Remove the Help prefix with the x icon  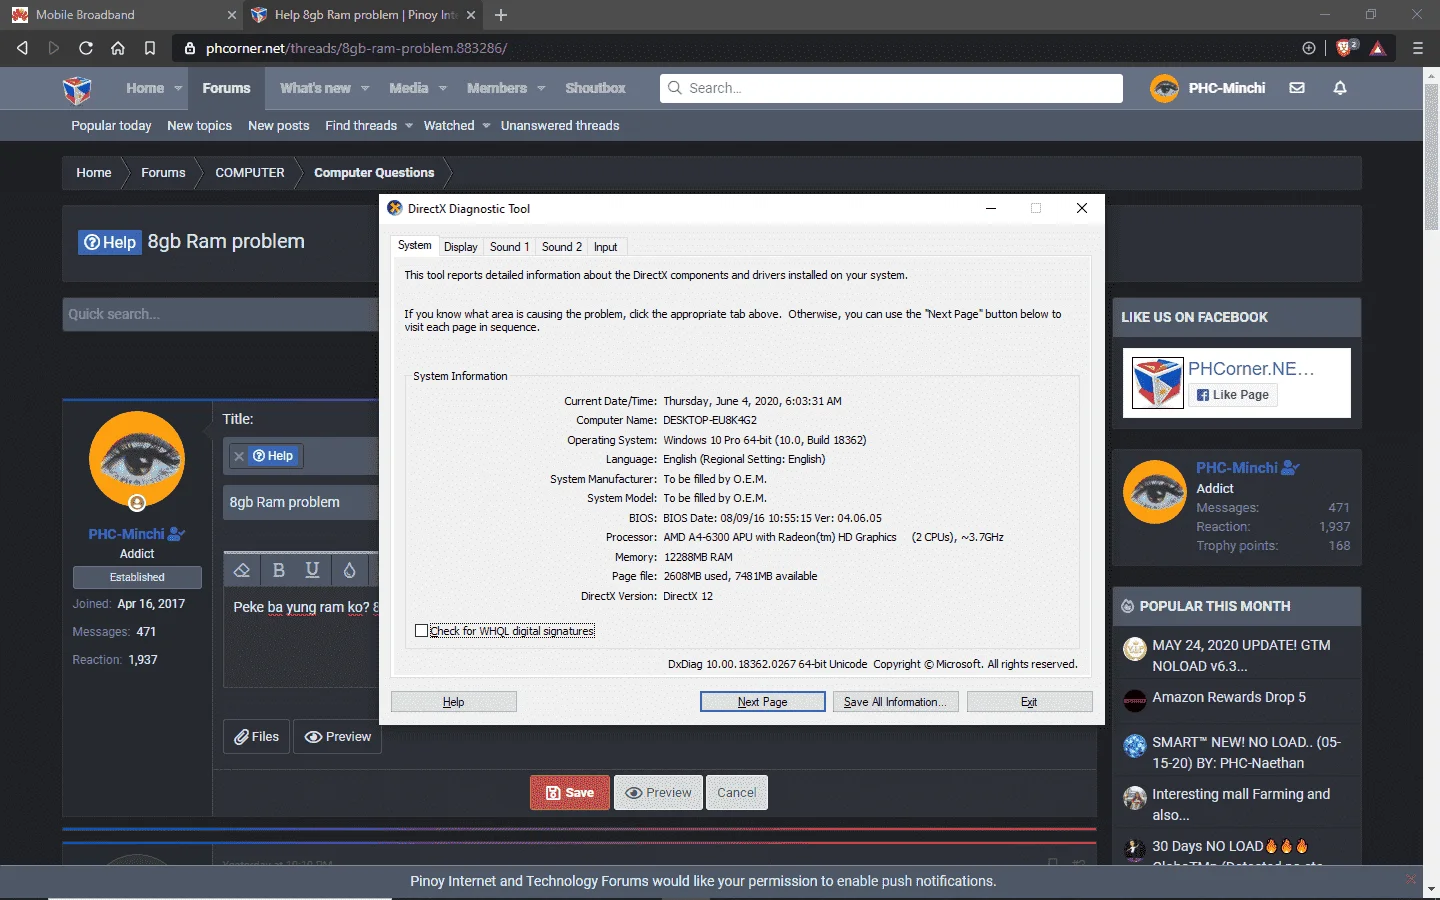click(238, 456)
